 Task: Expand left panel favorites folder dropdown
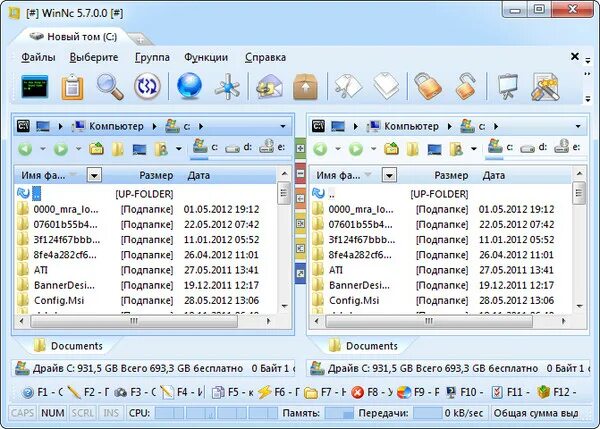[179, 149]
